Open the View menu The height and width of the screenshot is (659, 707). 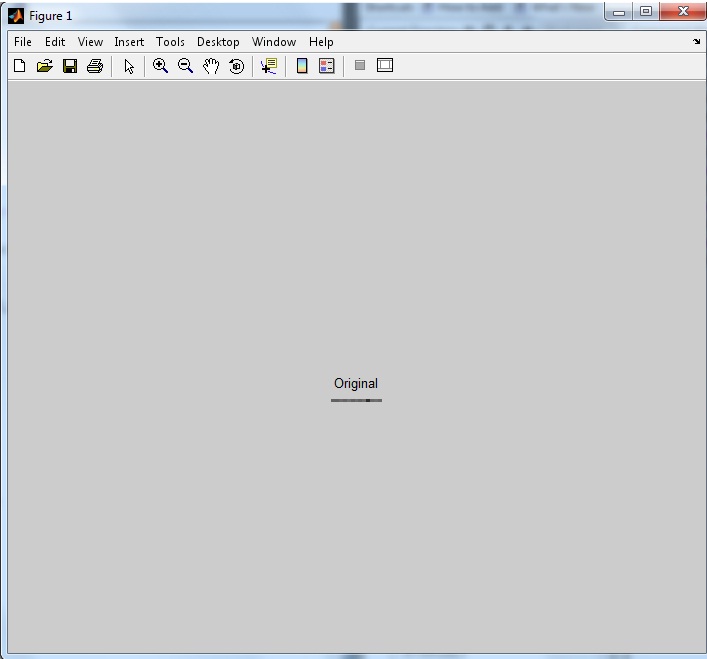pos(90,42)
